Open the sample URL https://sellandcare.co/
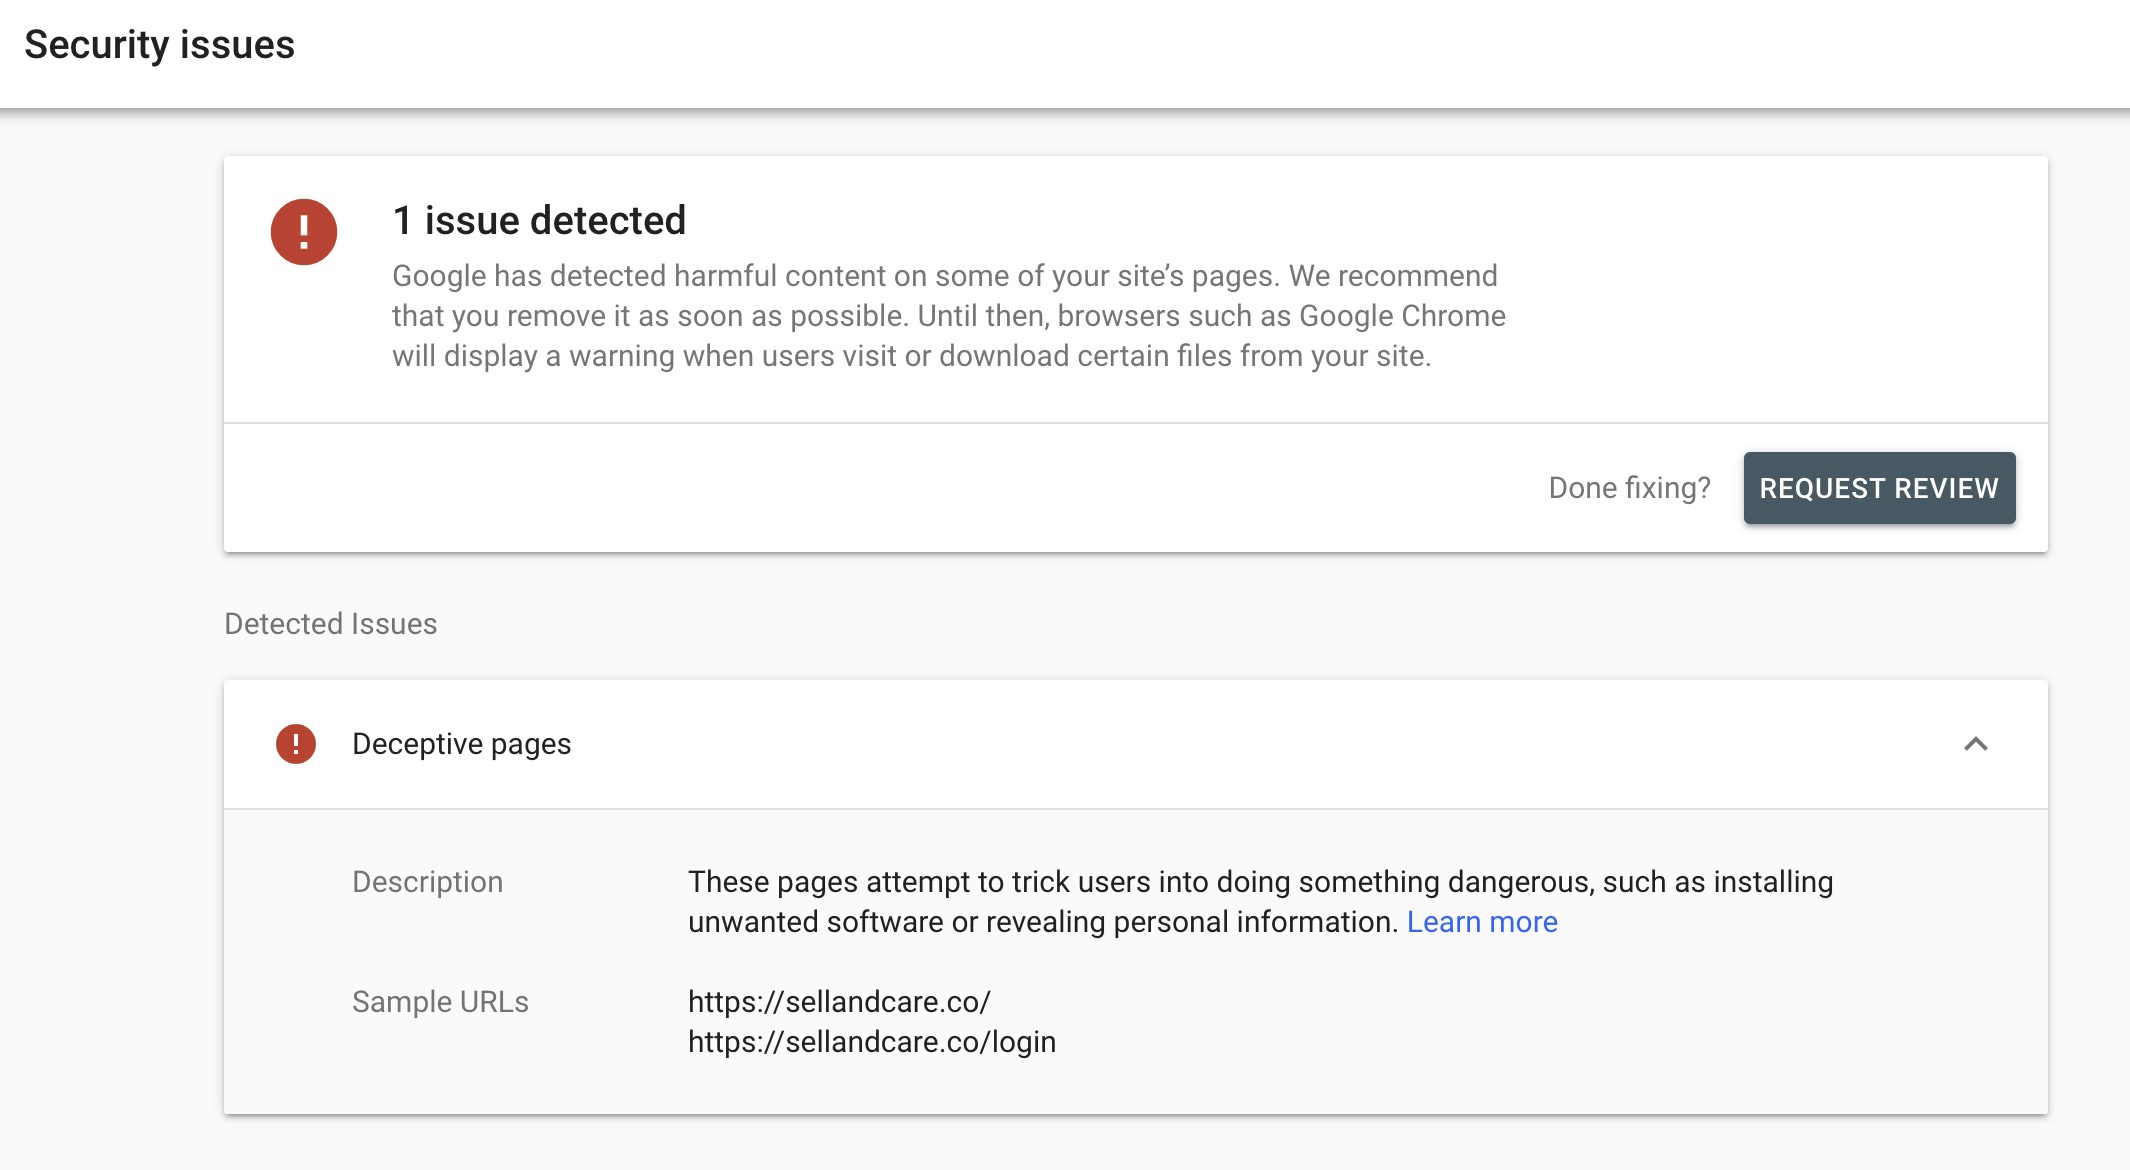 click(x=838, y=1001)
